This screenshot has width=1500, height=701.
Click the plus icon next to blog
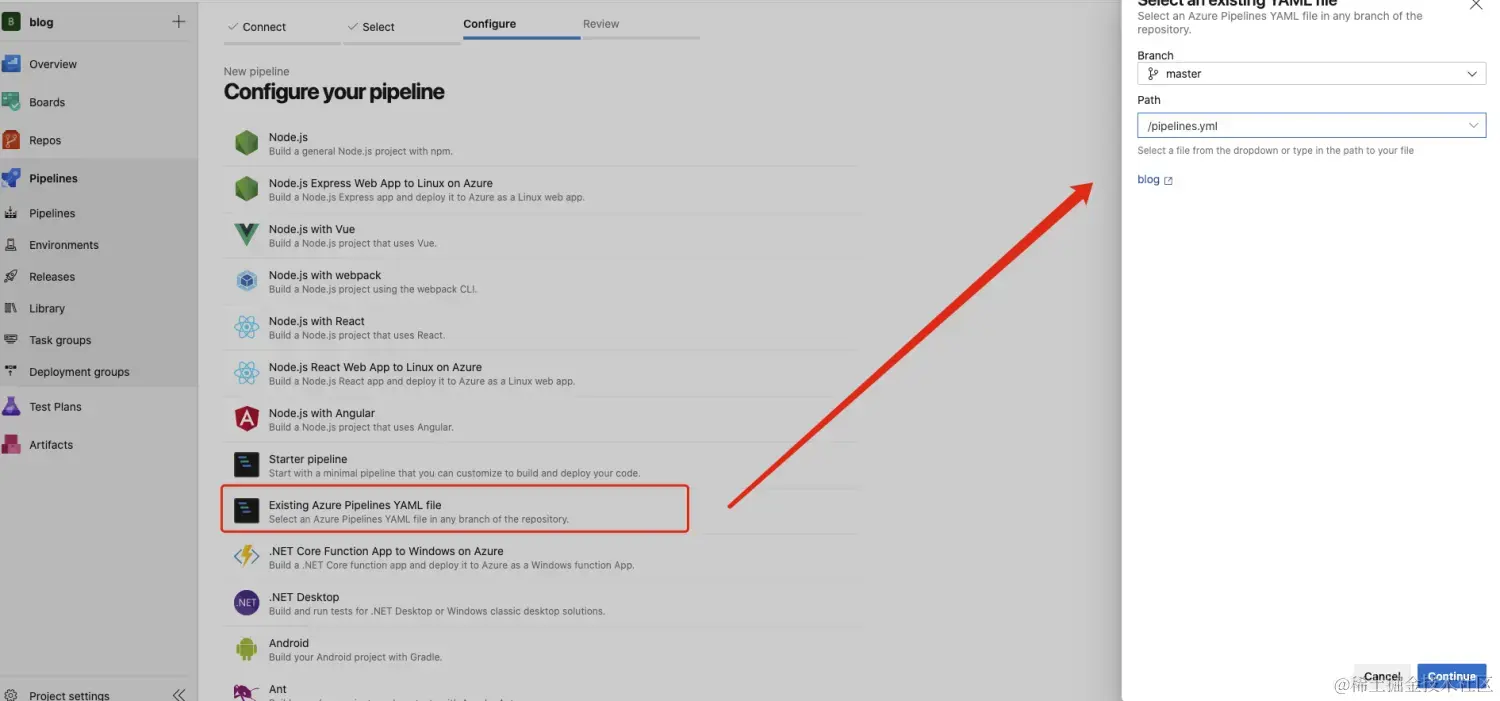tap(178, 21)
